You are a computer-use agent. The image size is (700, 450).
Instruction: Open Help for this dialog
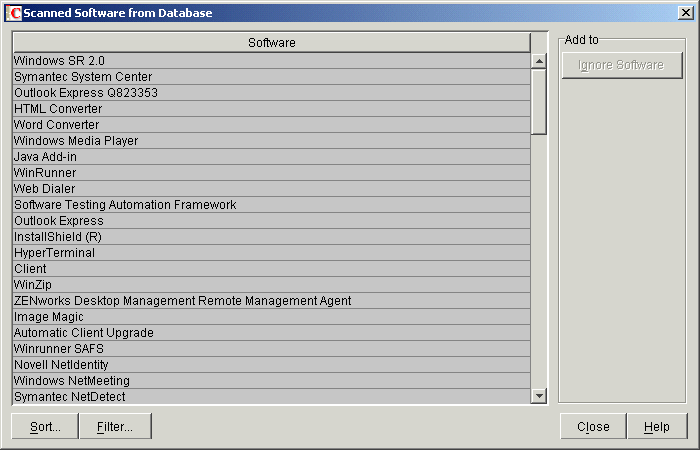pos(657,426)
